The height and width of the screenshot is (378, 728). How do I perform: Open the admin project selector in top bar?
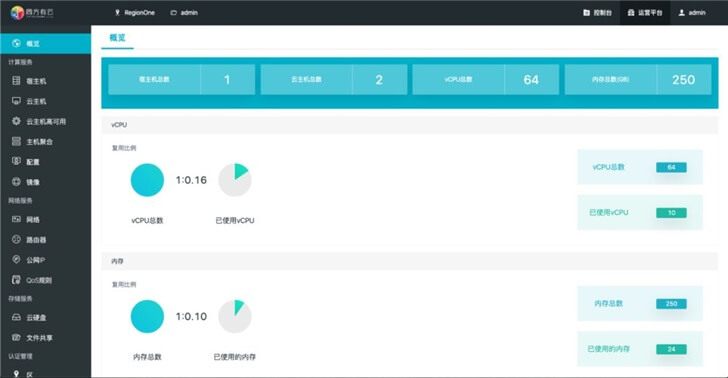pos(184,13)
